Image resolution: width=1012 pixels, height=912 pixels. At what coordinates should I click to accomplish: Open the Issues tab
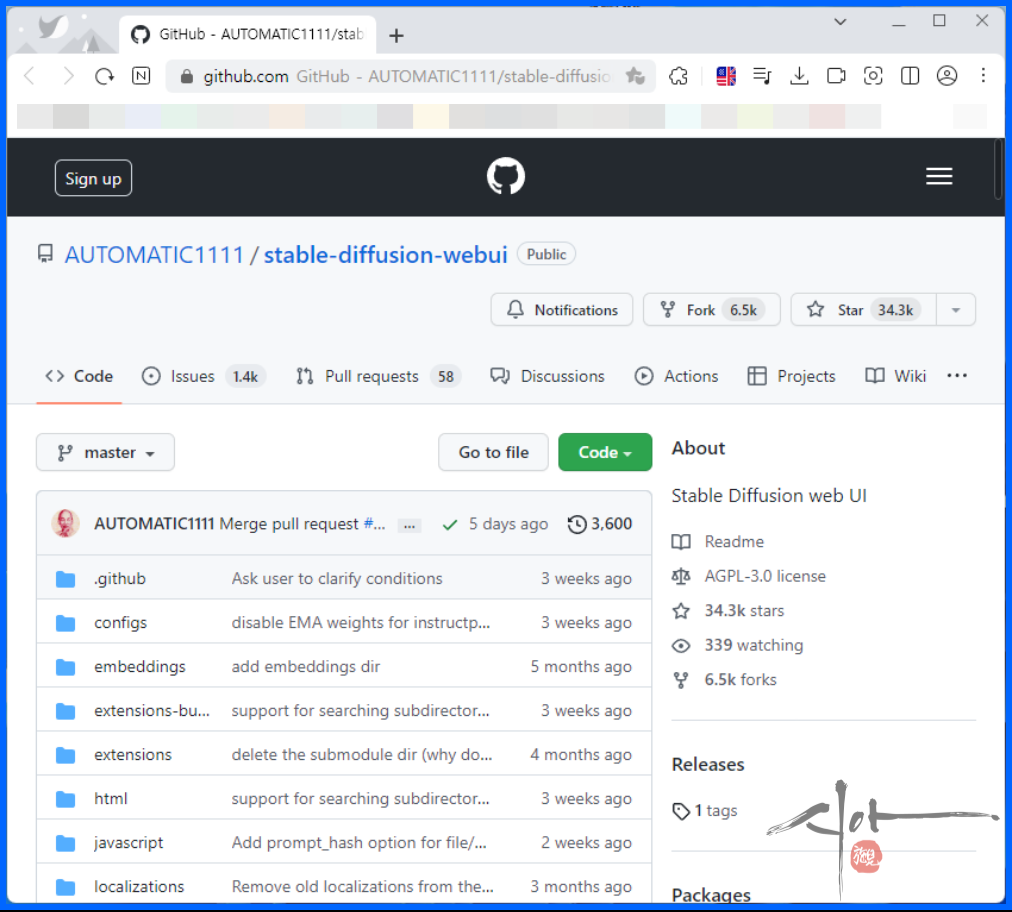(203, 376)
